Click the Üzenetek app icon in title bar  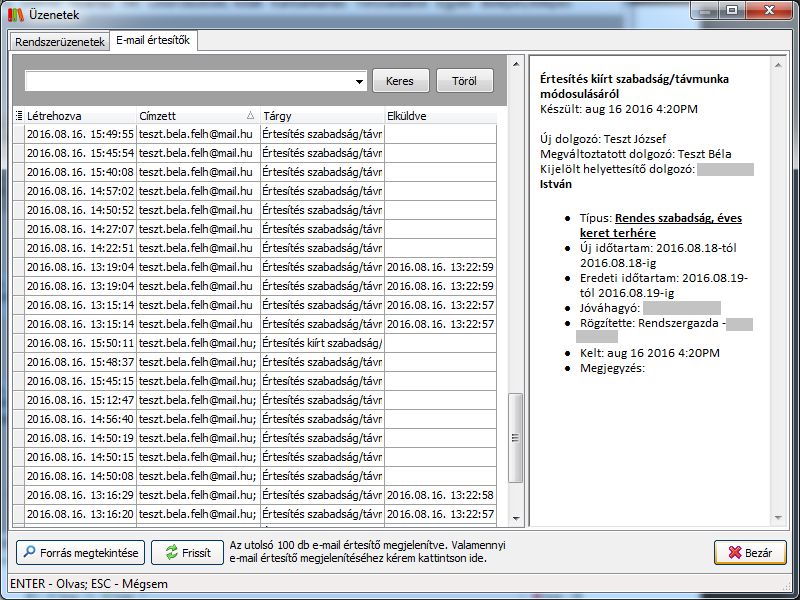point(14,13)
